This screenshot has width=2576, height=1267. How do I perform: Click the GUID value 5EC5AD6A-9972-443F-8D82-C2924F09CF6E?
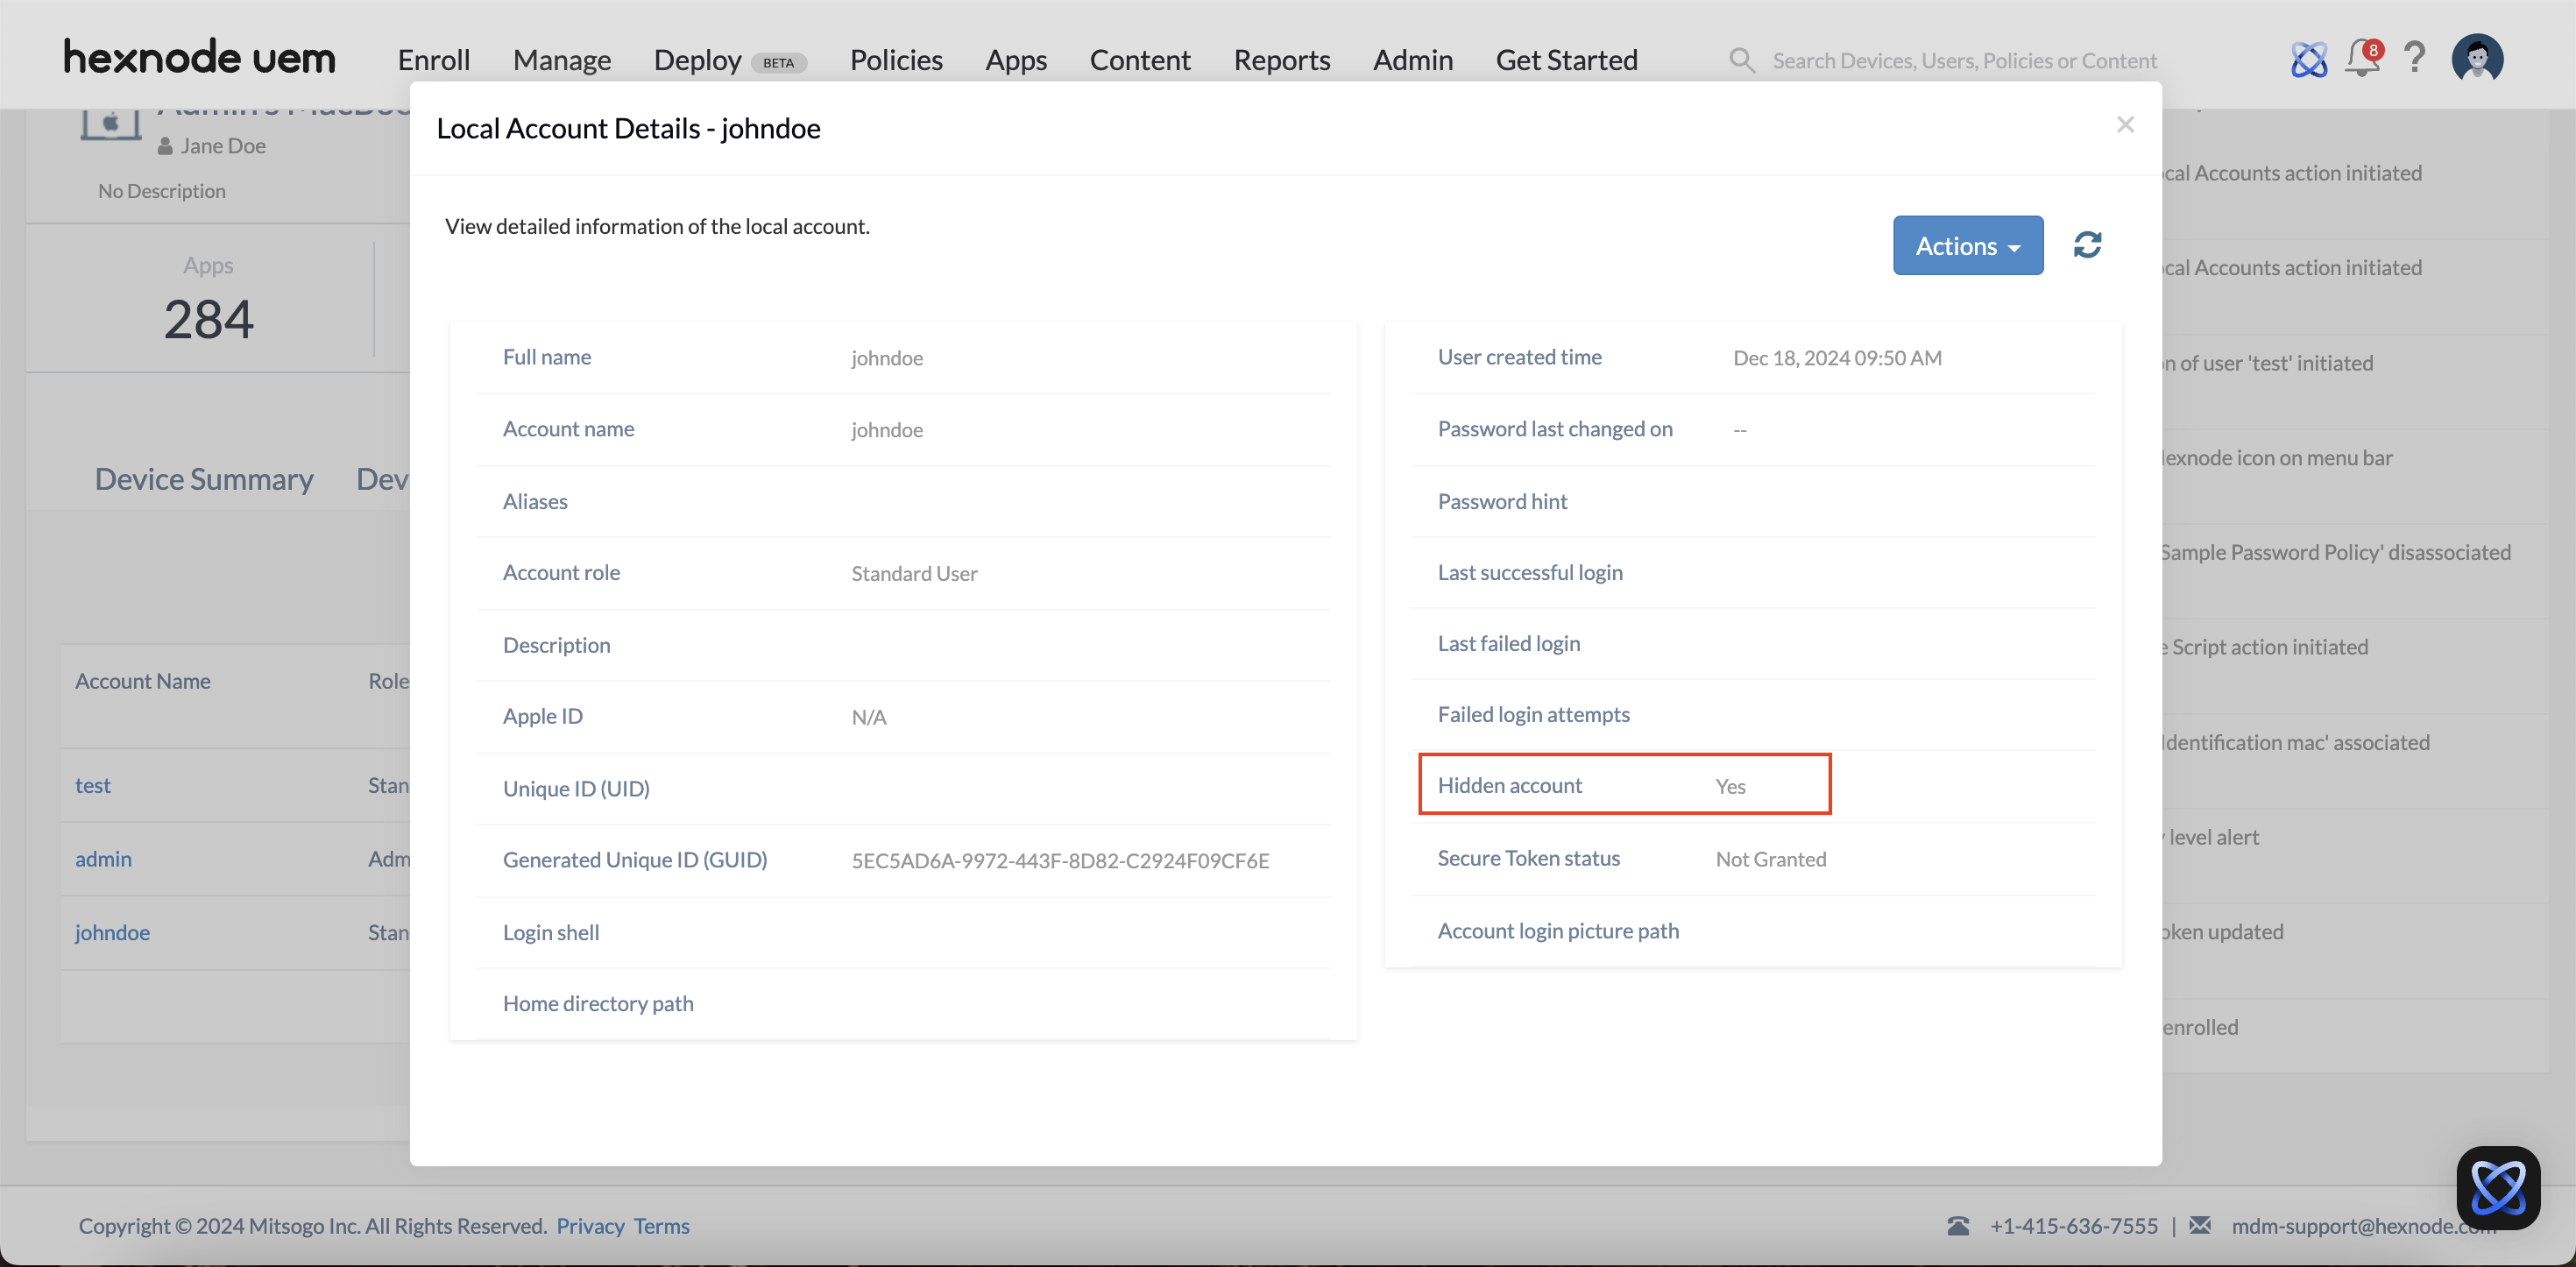1060,861
